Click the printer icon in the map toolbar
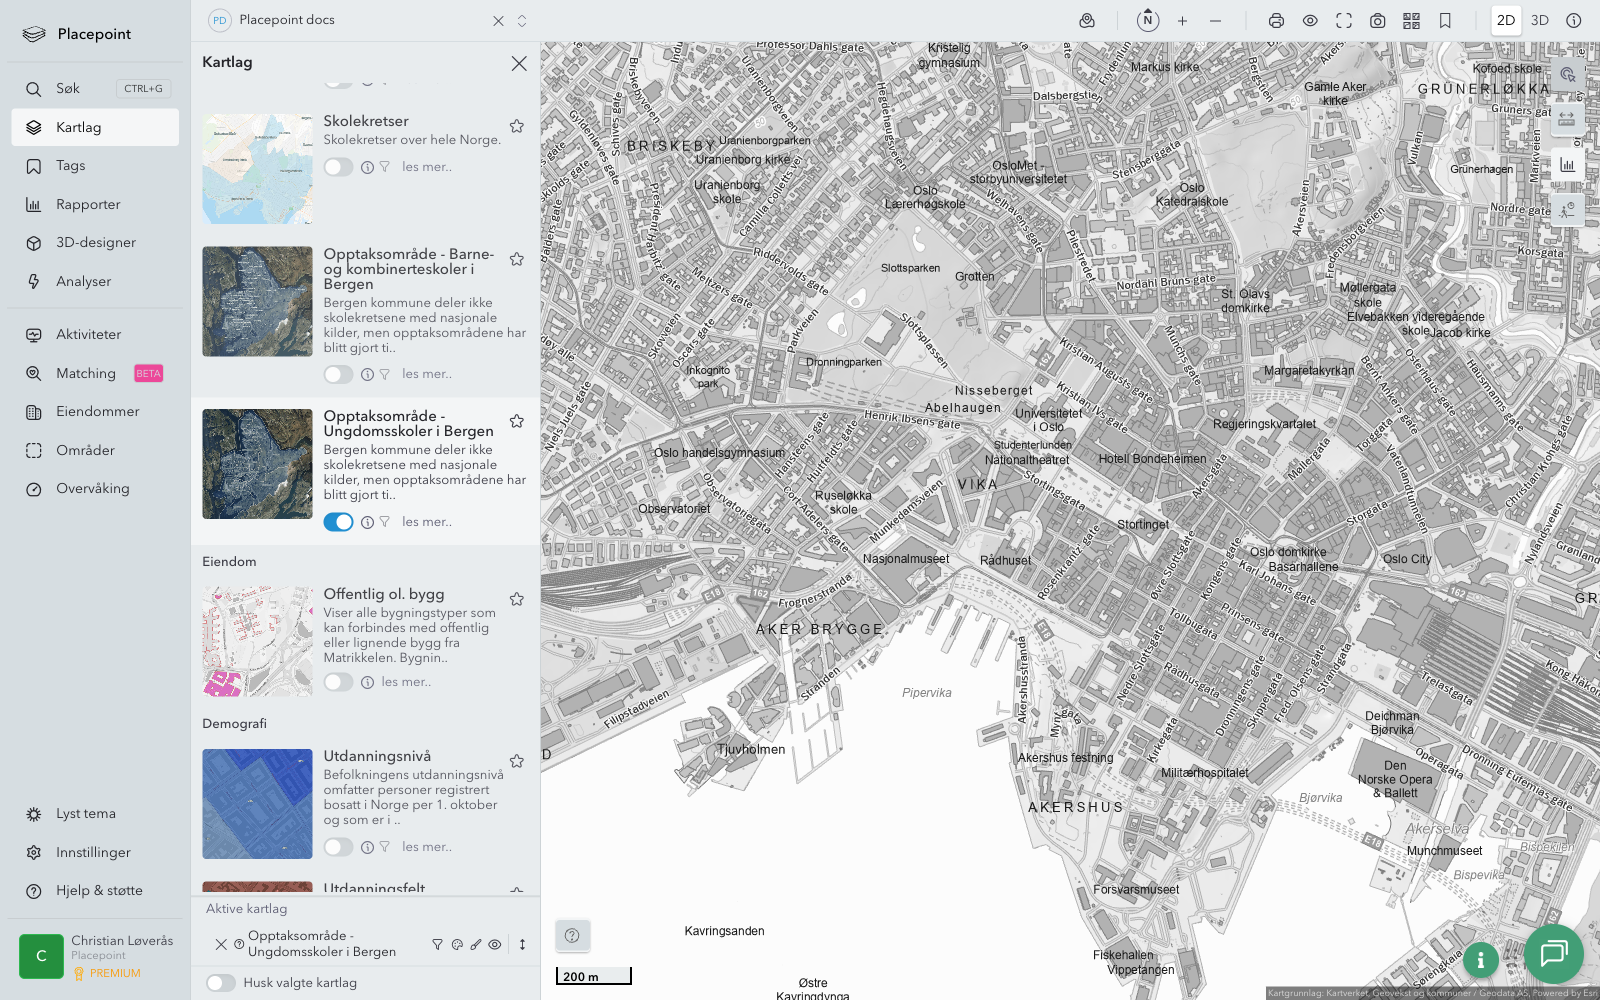Image resolution: width=1600 pixels, height=1000 pixels. click(x=1276, y=21)
